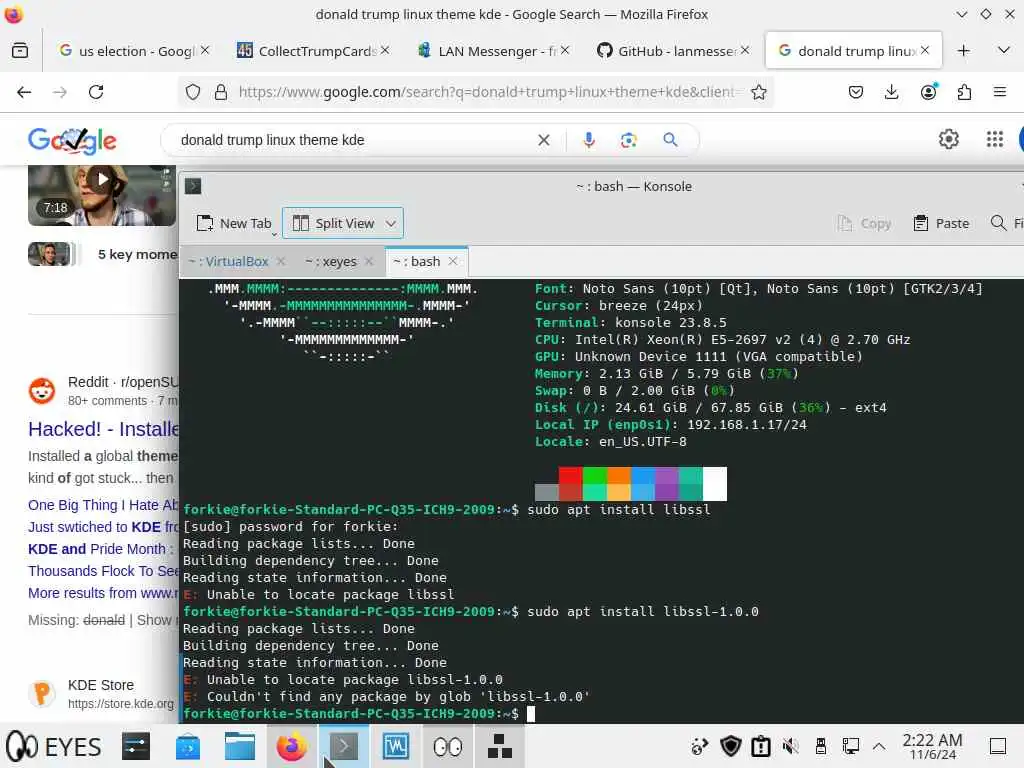The width and height of the screenshot is (1024, 768).
Task: List all Firefox tabs dropdown
Action: 1004,50
